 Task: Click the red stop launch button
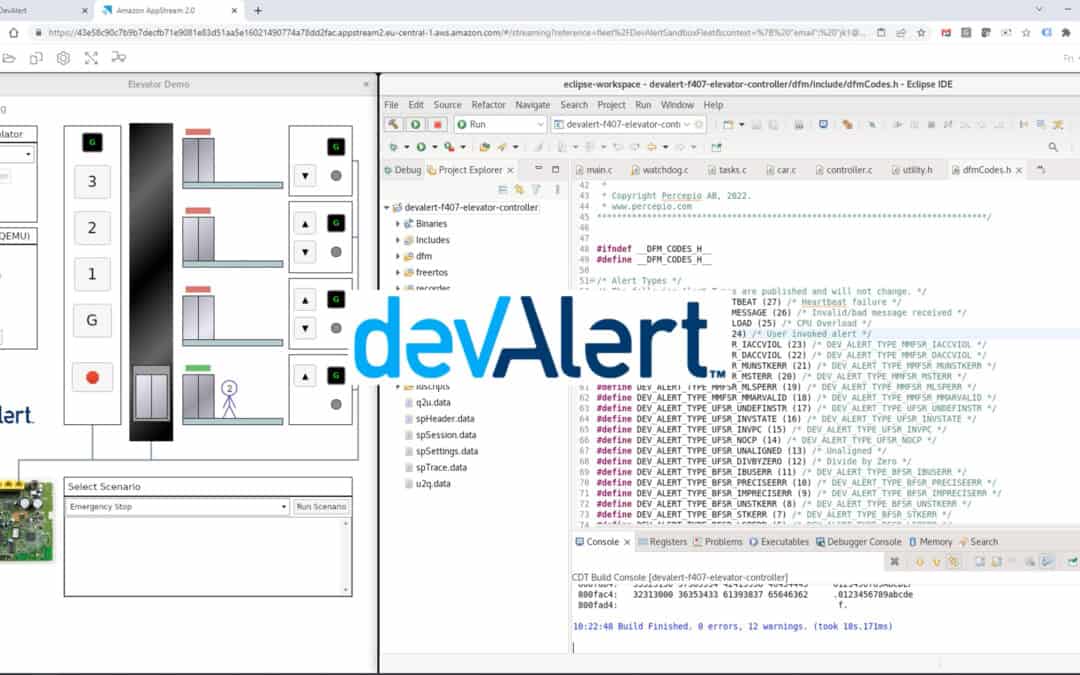coord(437,125)
